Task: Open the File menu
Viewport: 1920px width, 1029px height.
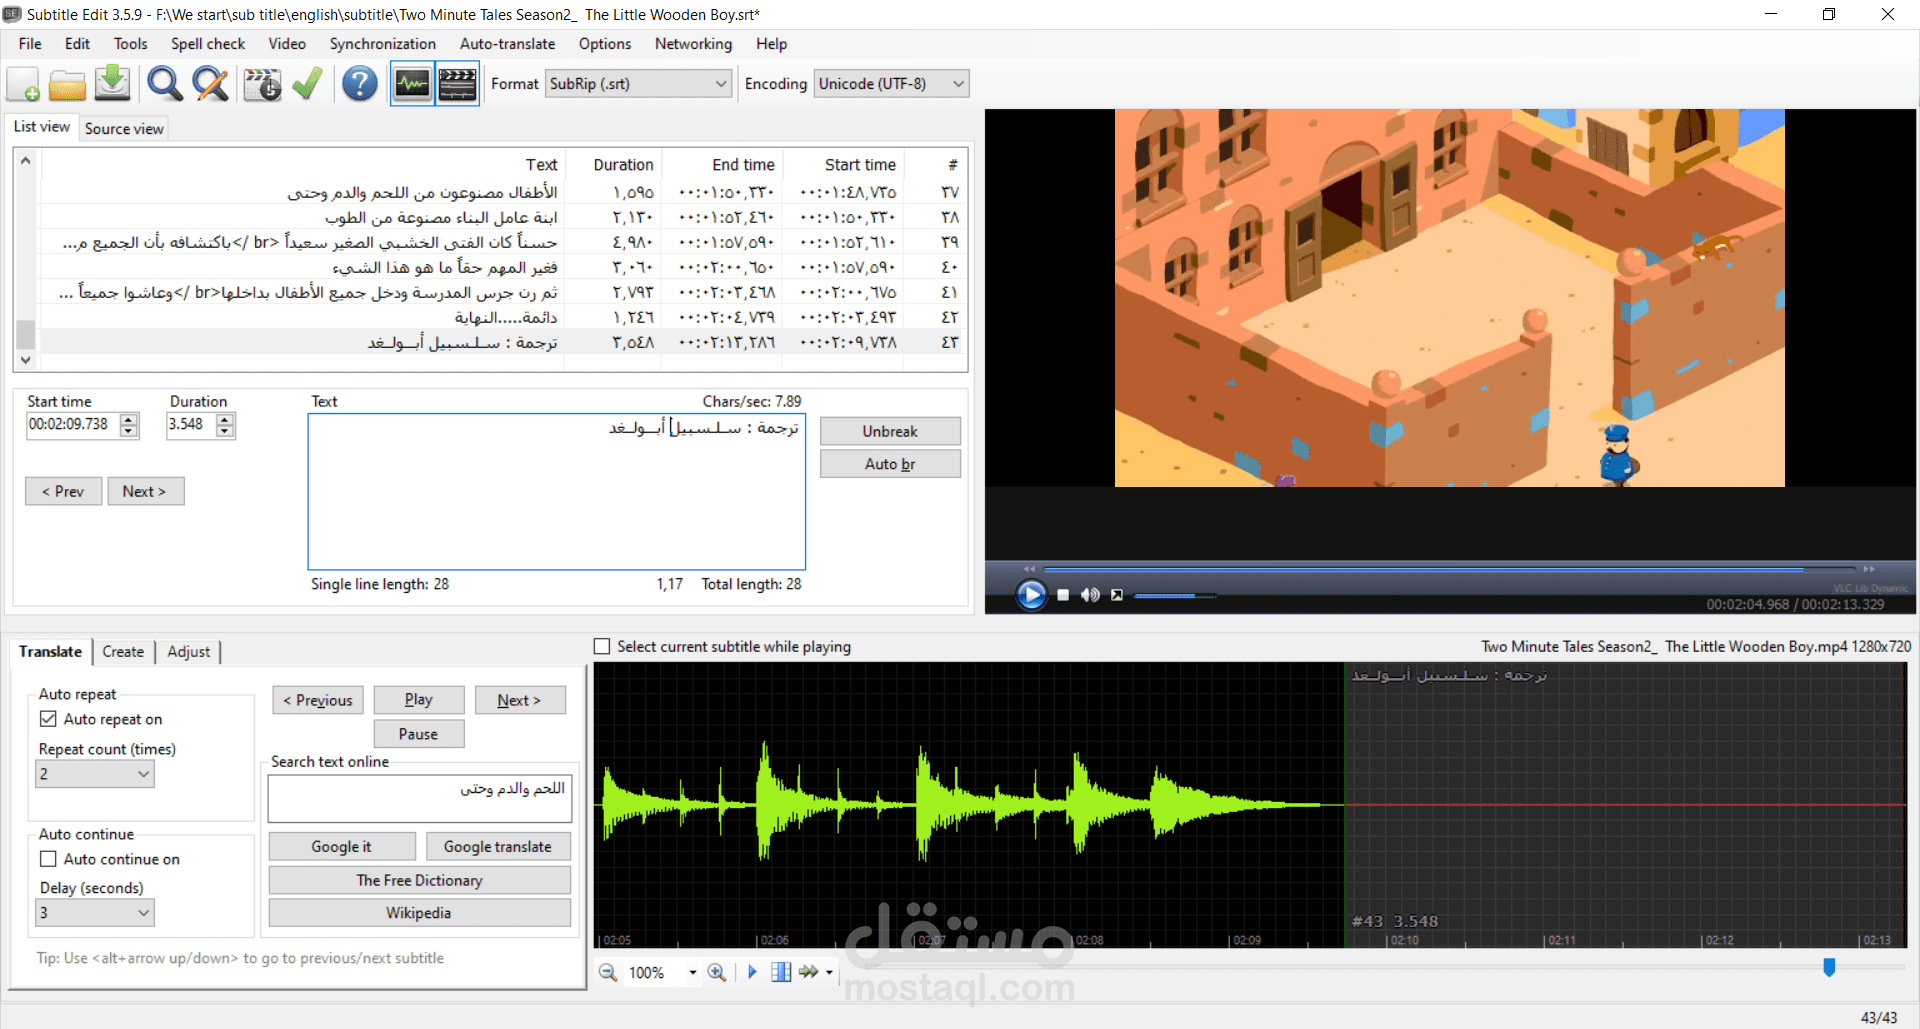Action: pos(30,44)
